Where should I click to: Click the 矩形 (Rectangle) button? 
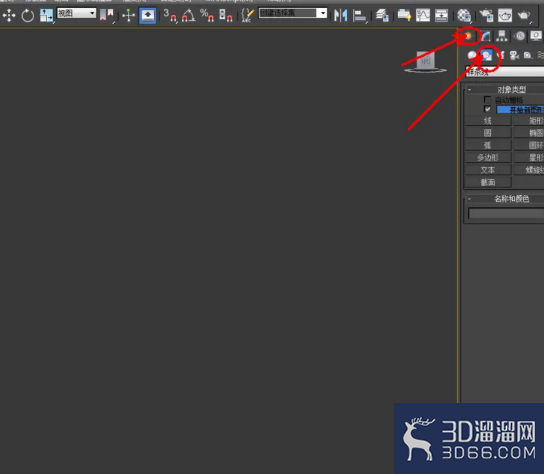click(529, 120)
